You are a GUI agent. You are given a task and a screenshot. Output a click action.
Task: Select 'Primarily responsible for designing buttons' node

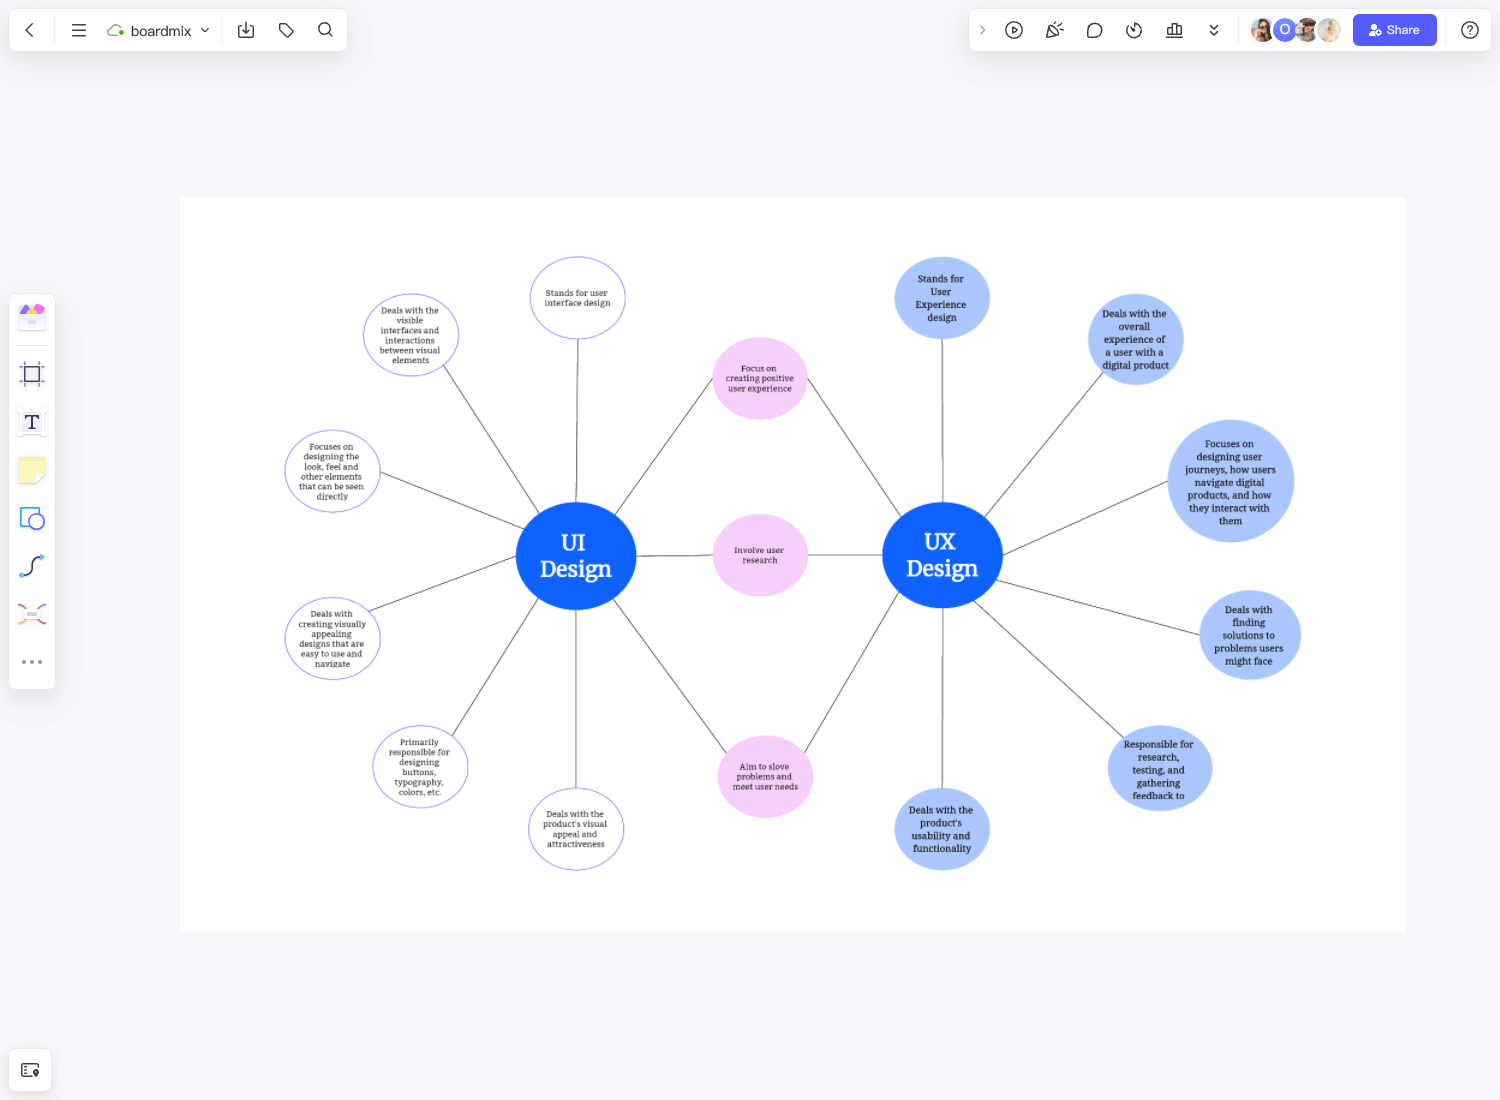(x=420, y=767)
